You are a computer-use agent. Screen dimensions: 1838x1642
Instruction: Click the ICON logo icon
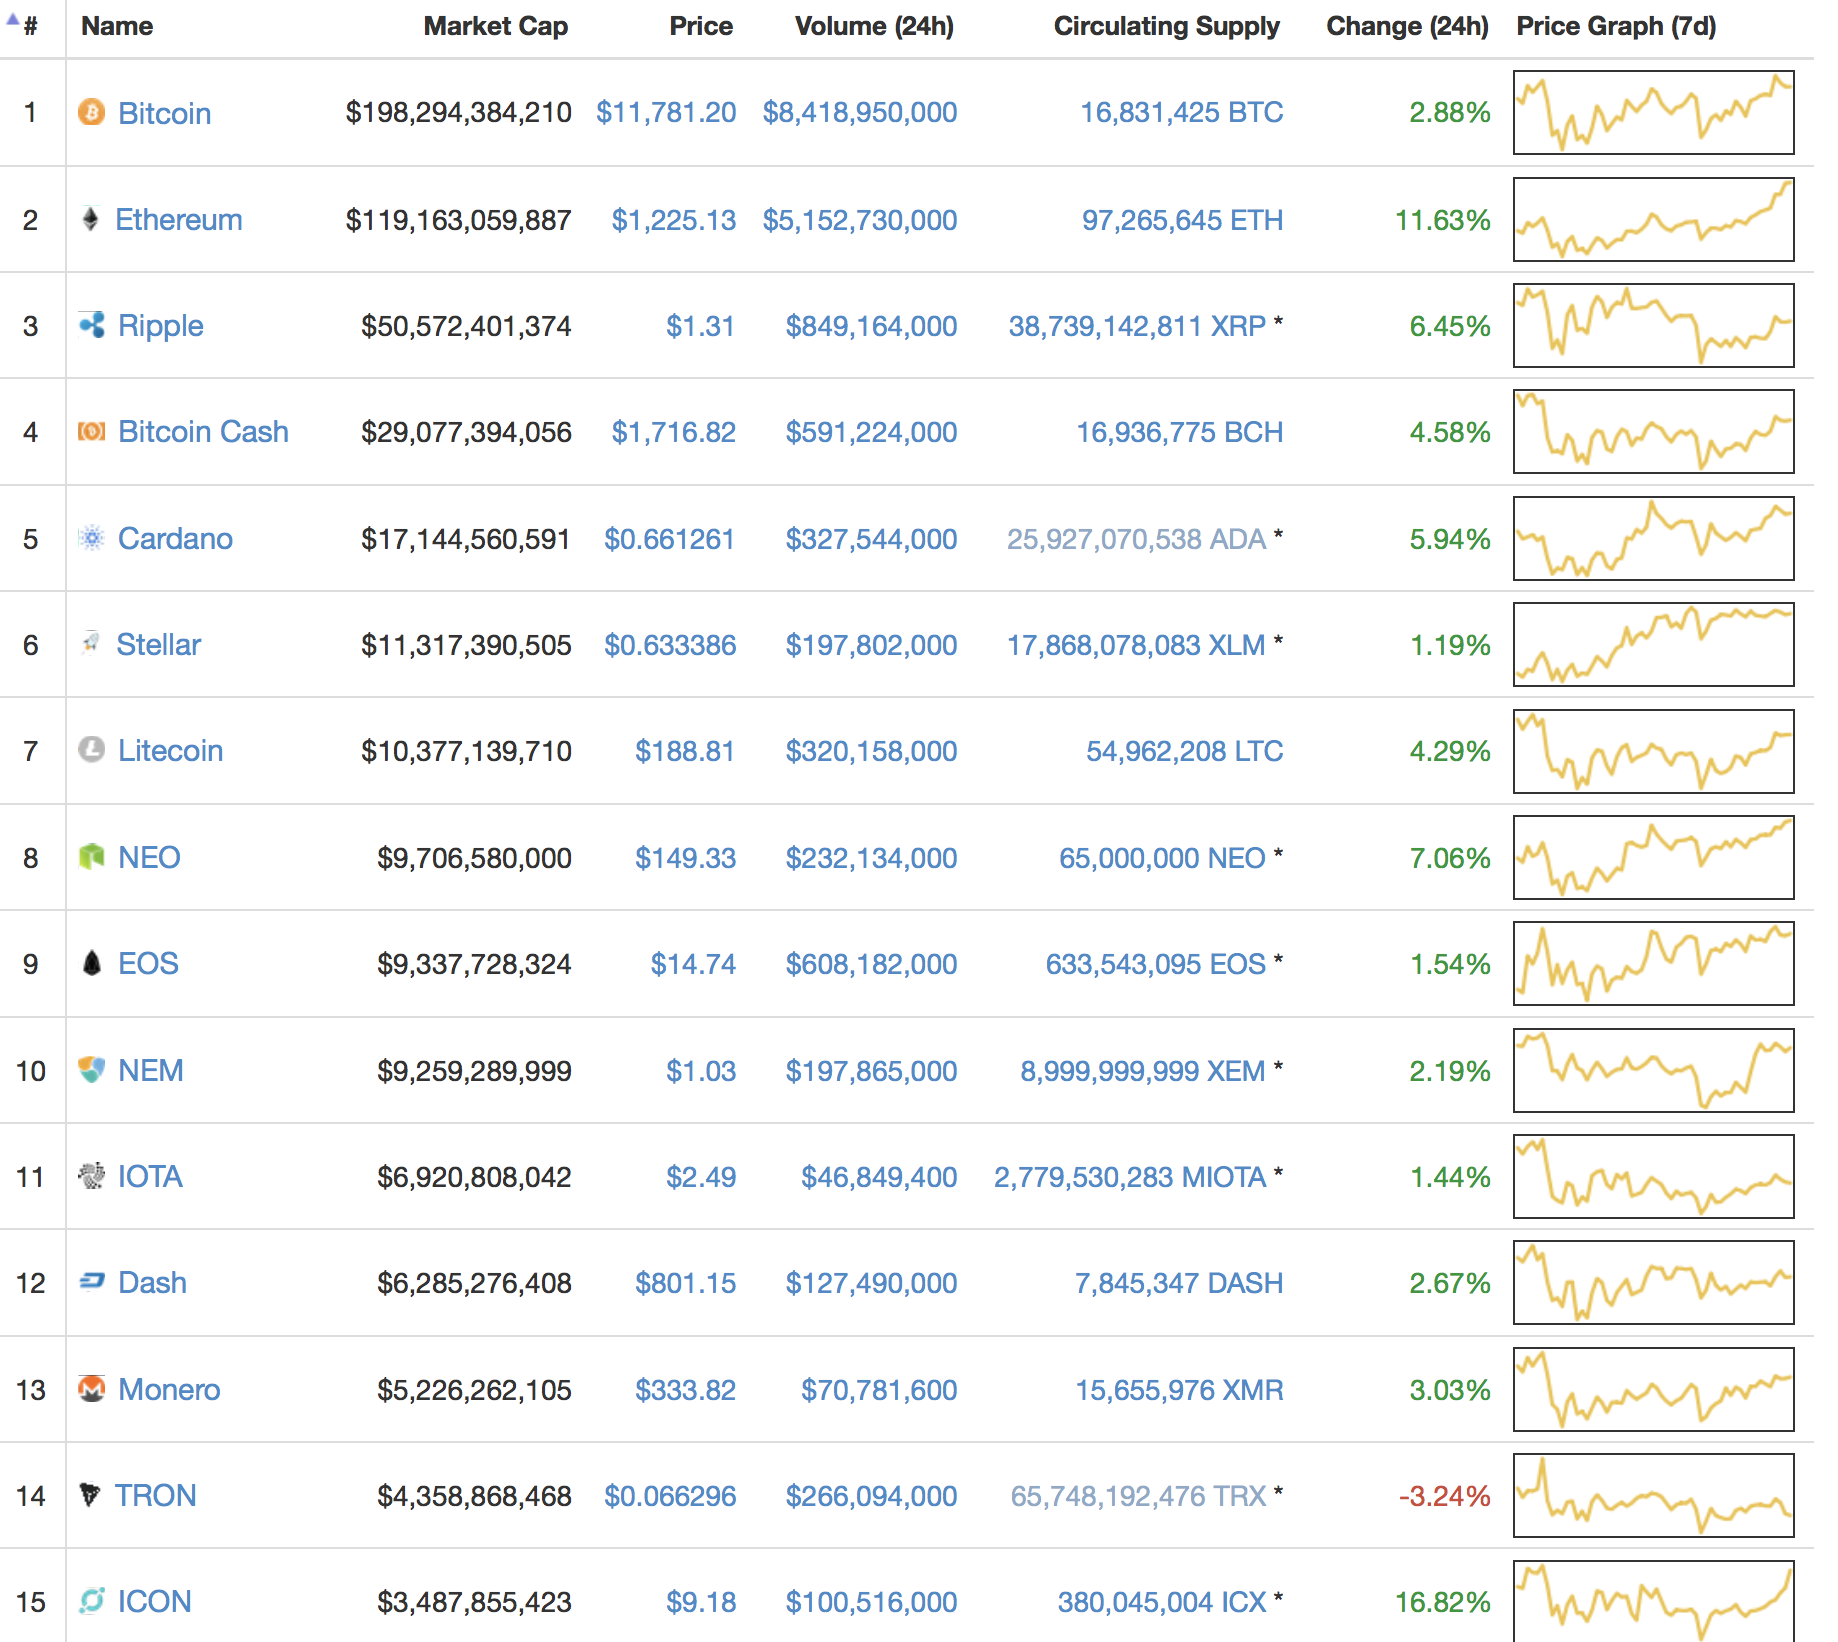pyautogui.click(x=91, y=1601)
